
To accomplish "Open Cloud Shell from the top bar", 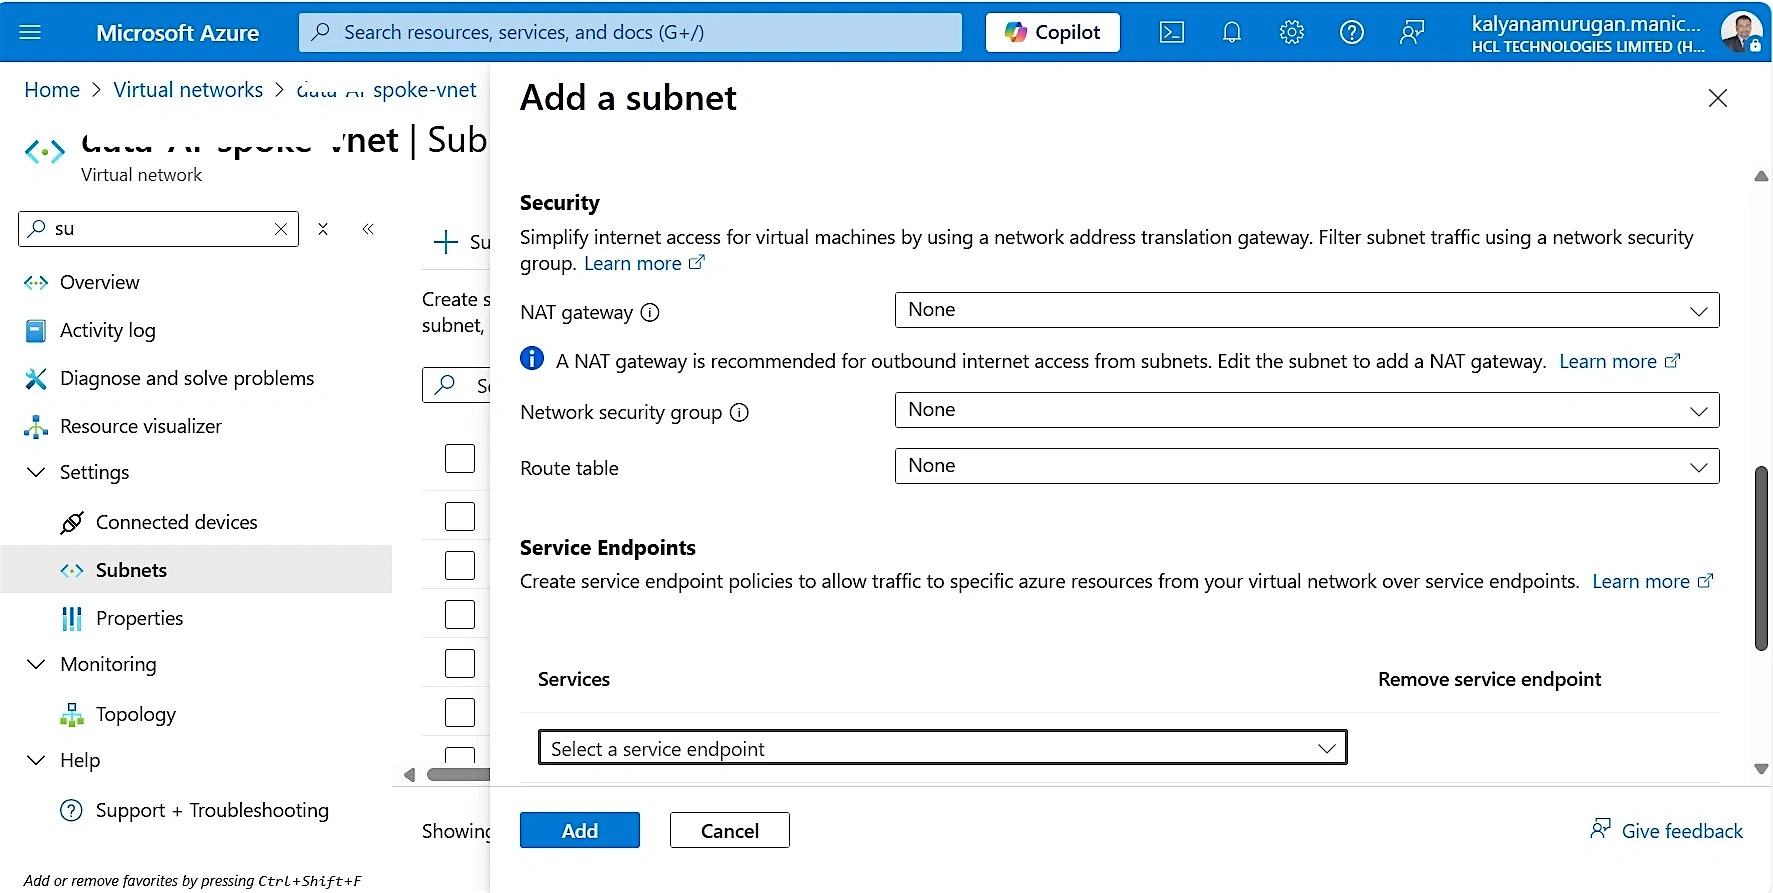I will (x=1171, y=33).
